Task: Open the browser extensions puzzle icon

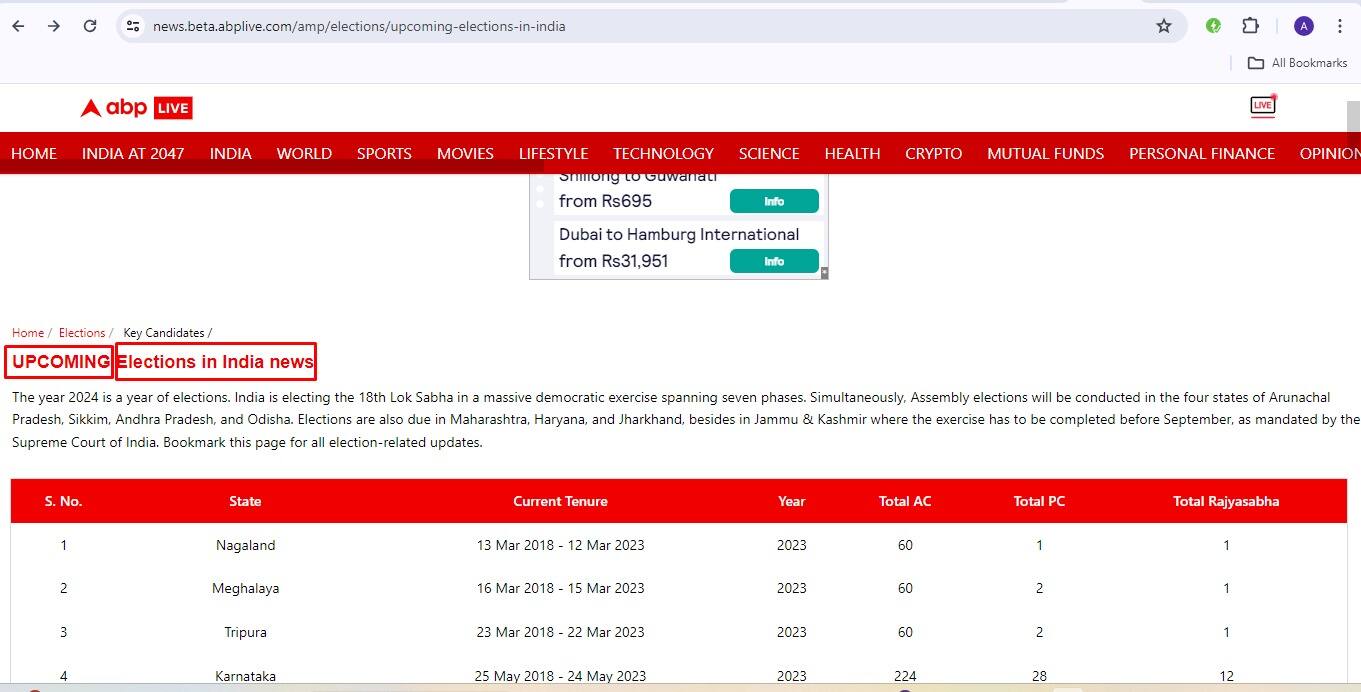Action: click(1250, 26)
